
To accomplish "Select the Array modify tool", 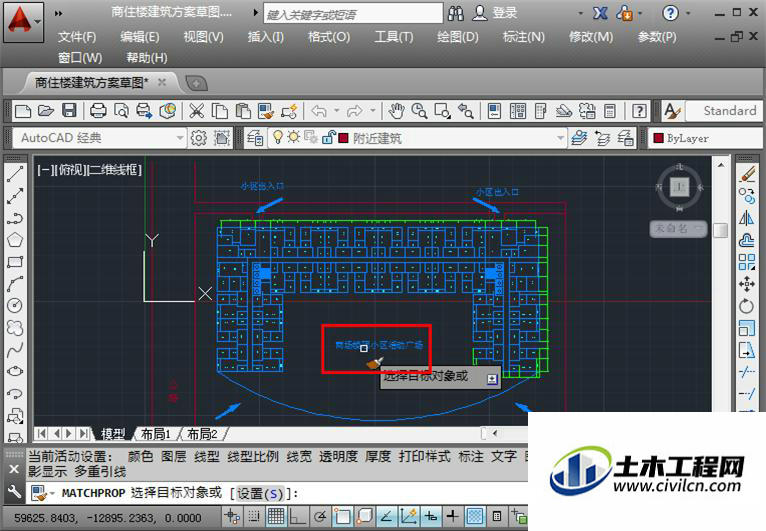I will (747, 262).
